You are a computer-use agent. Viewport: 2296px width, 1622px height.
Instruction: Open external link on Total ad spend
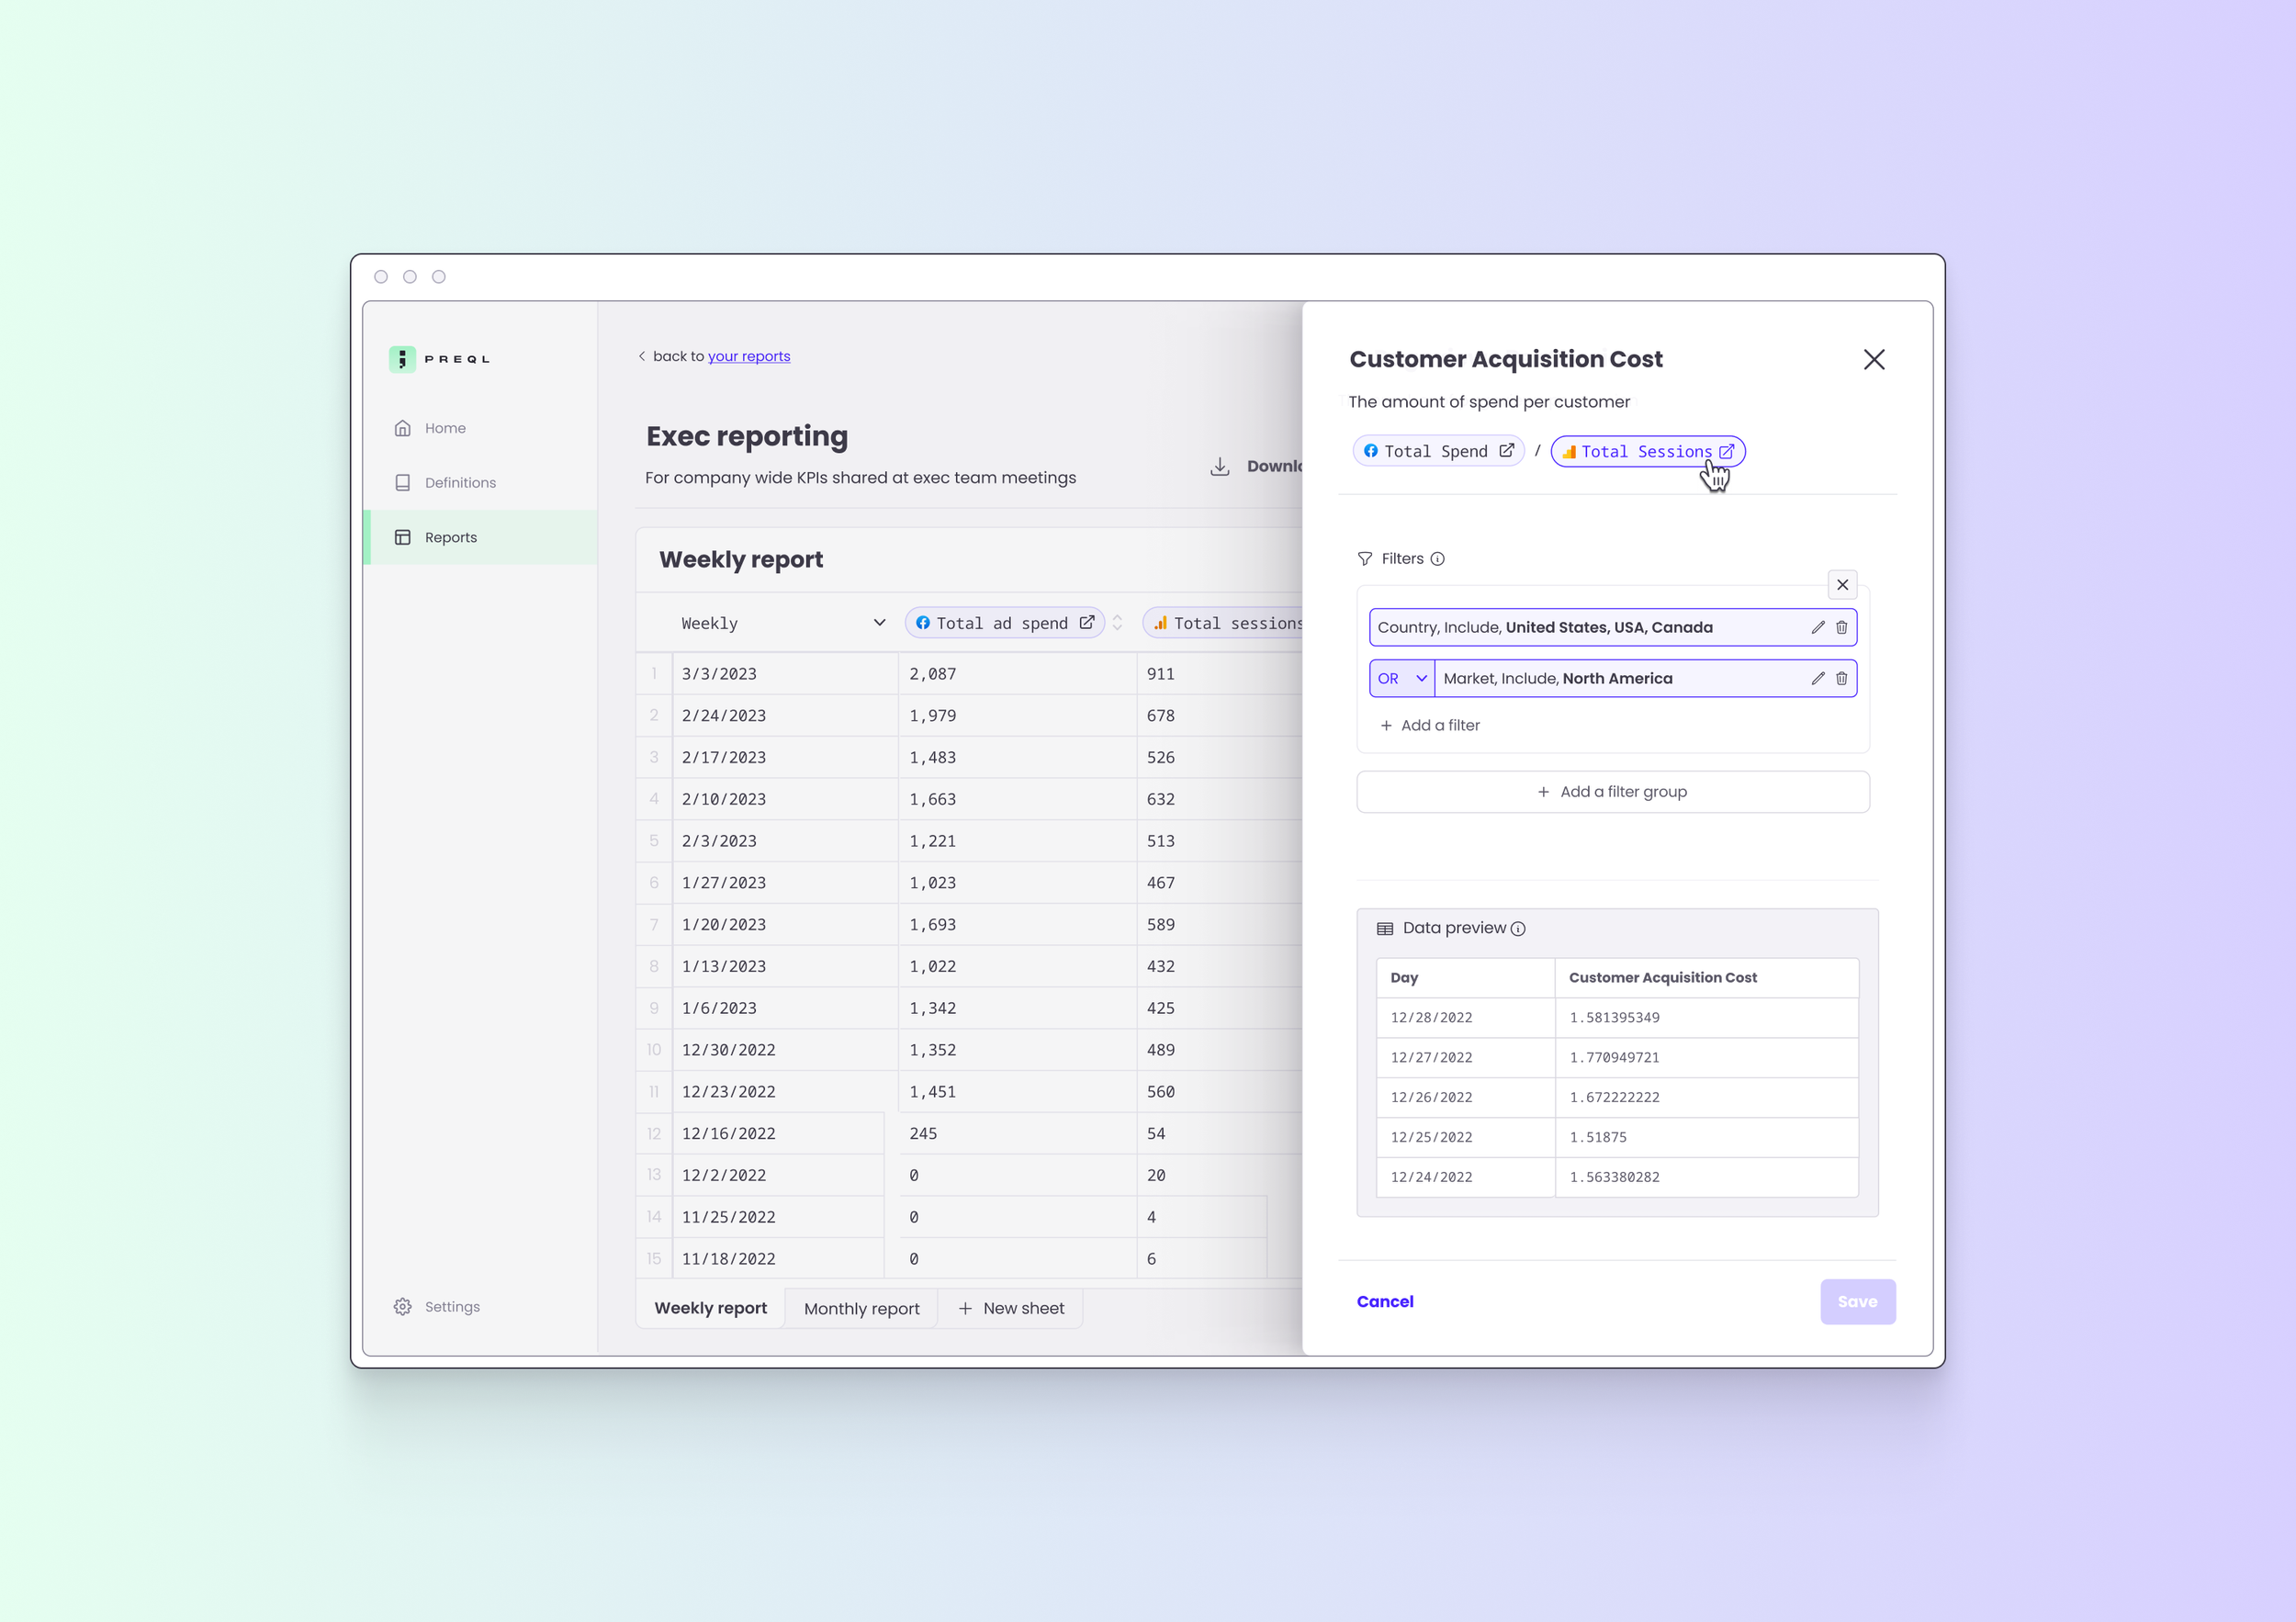pos(1087,622)
